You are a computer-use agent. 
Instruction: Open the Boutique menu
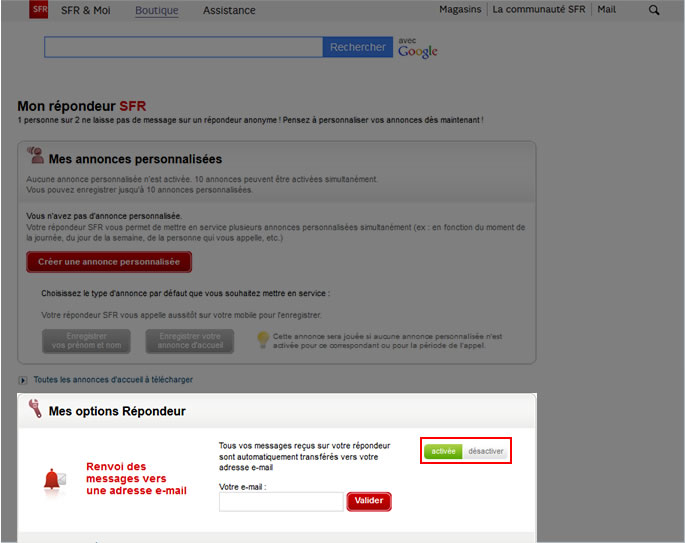pos(157,10)
